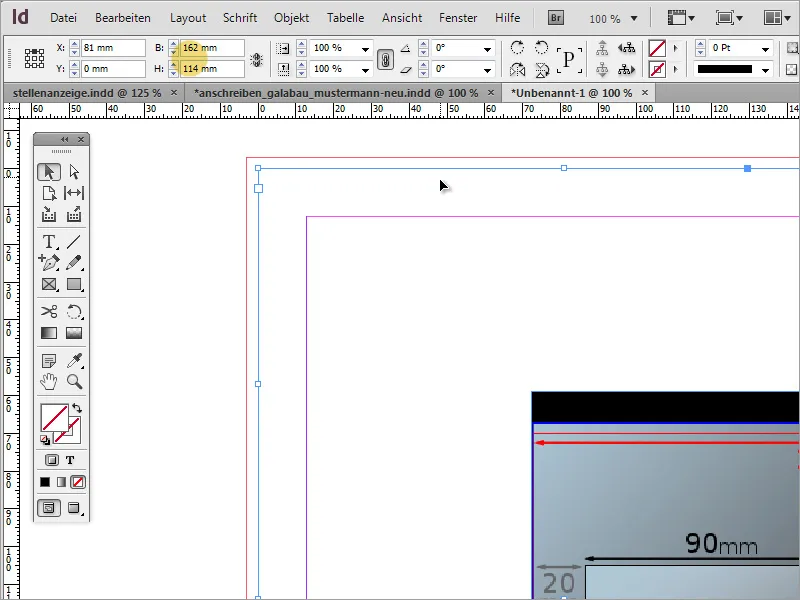Screen dimensions: 800x600
Task: Open the Bearbeiten menu
Action: [x=122, y=18]
